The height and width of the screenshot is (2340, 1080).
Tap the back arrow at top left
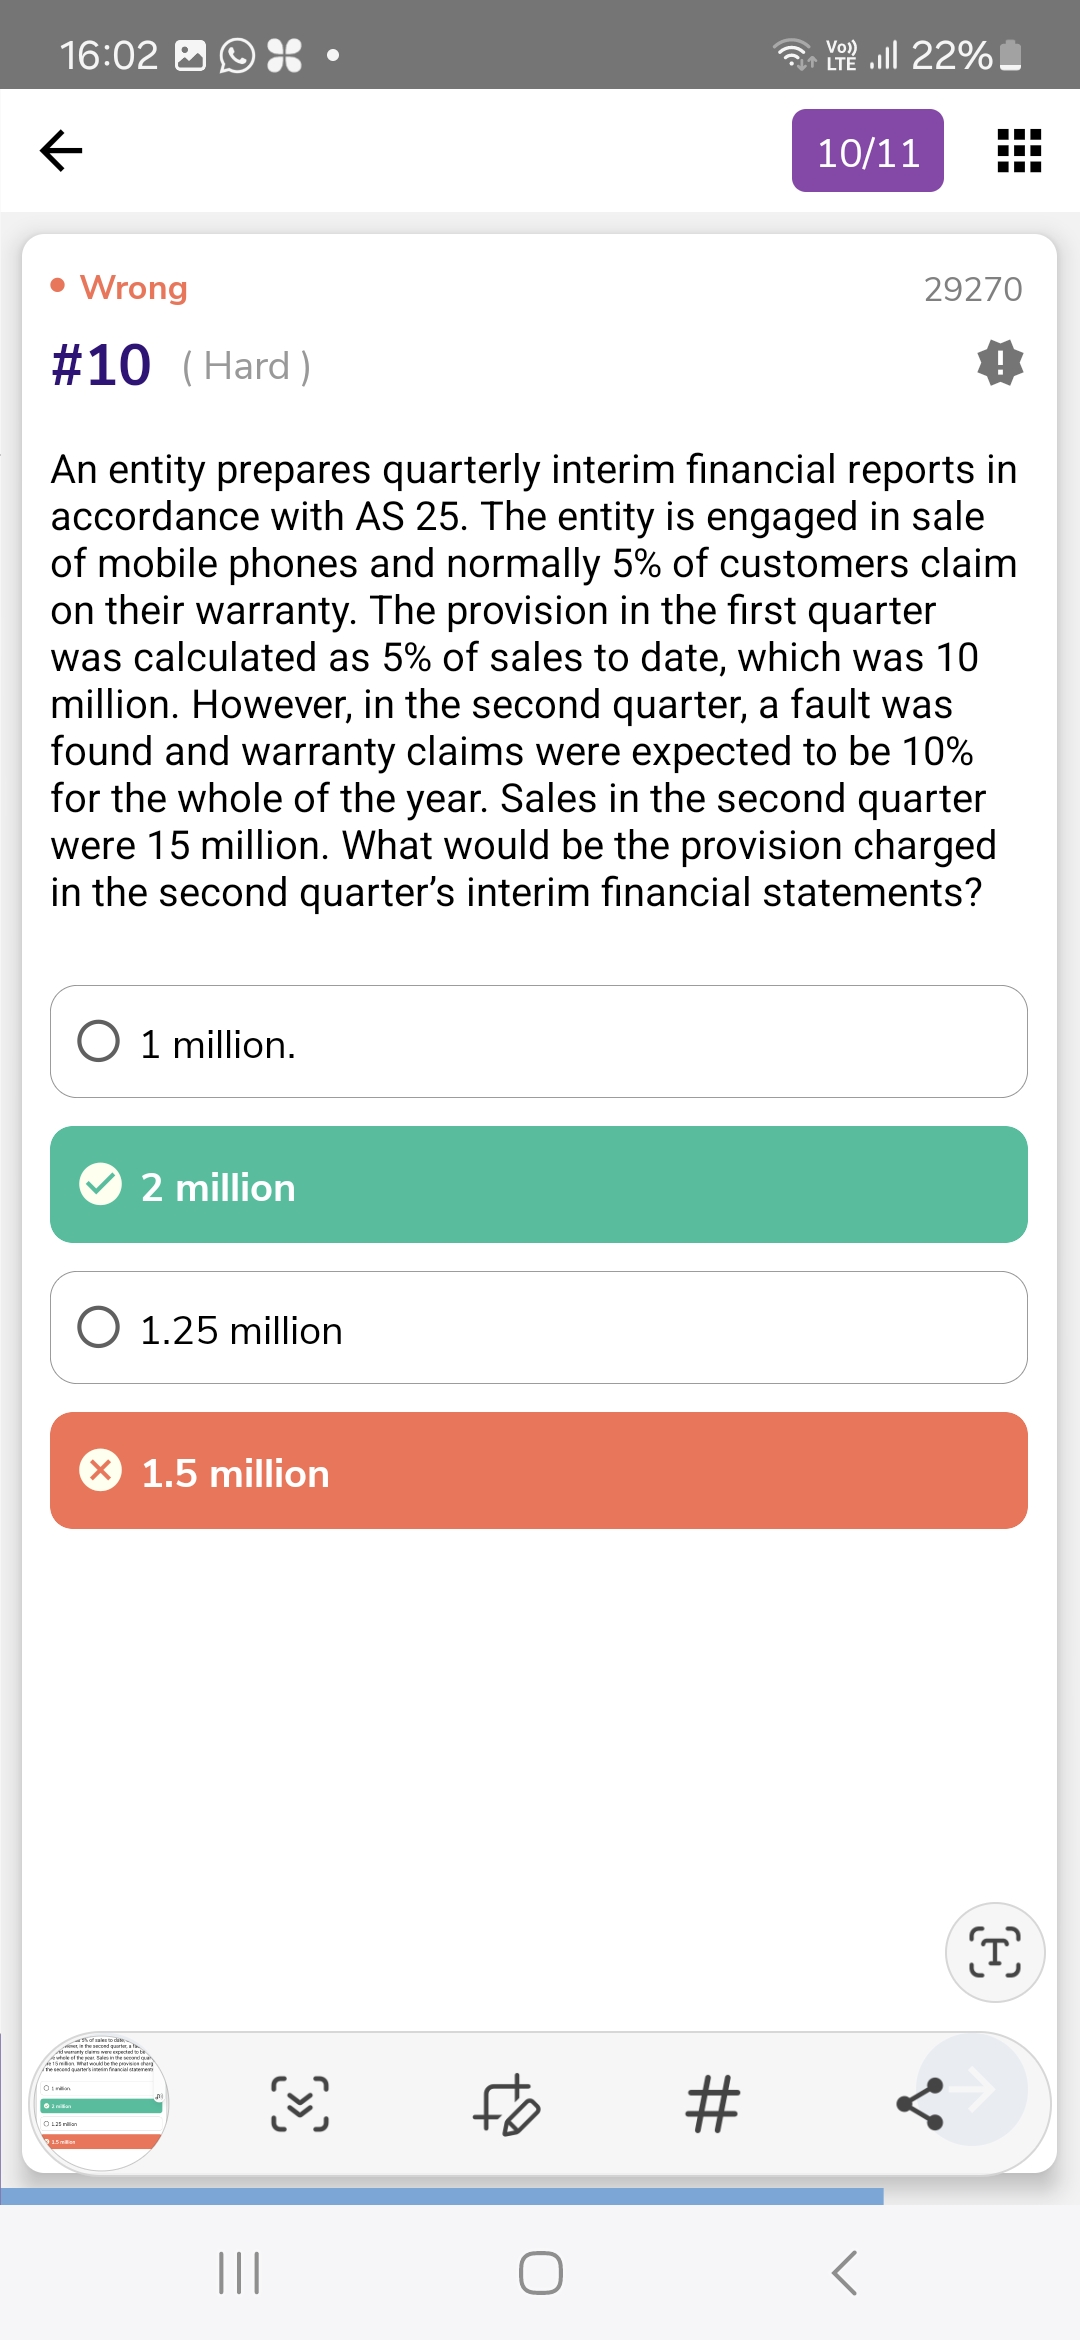tap(61, 151)
